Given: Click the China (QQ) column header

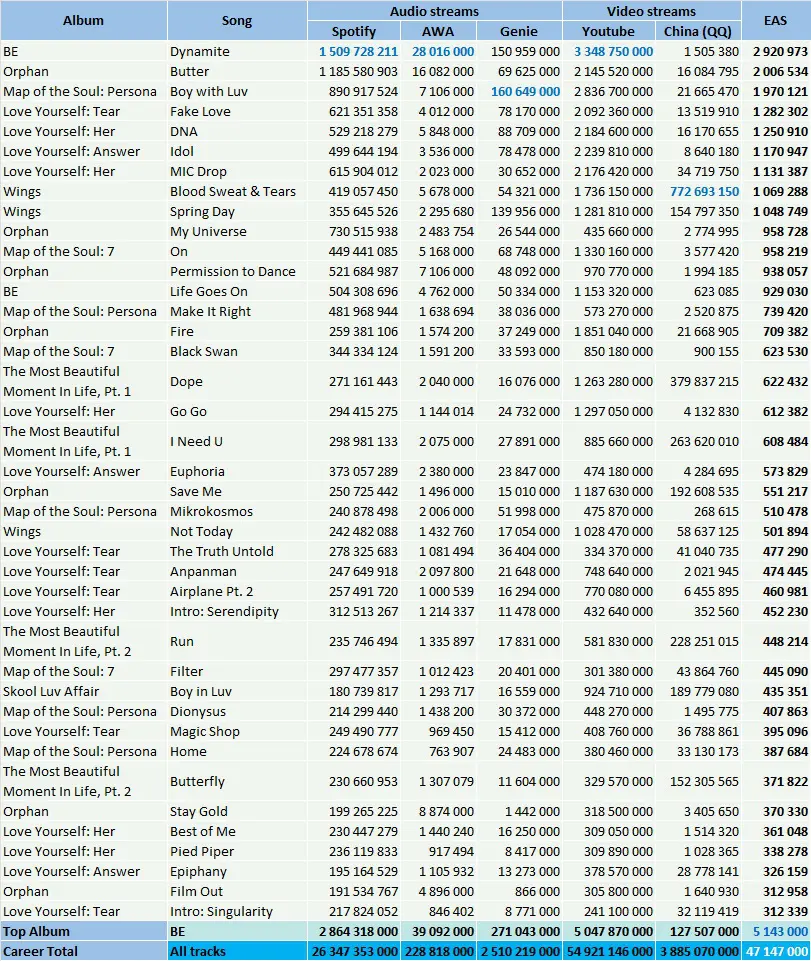Looking at the screenshot, I should pos(698,31).
